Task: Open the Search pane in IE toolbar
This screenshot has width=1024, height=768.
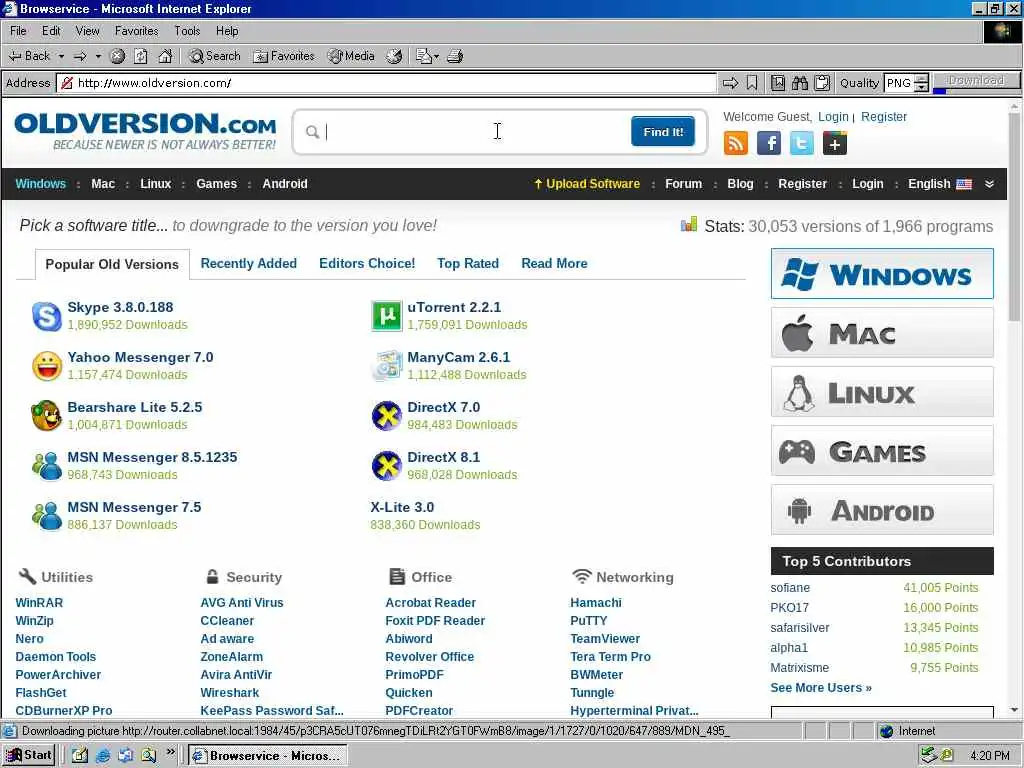Action: point(215,56)
